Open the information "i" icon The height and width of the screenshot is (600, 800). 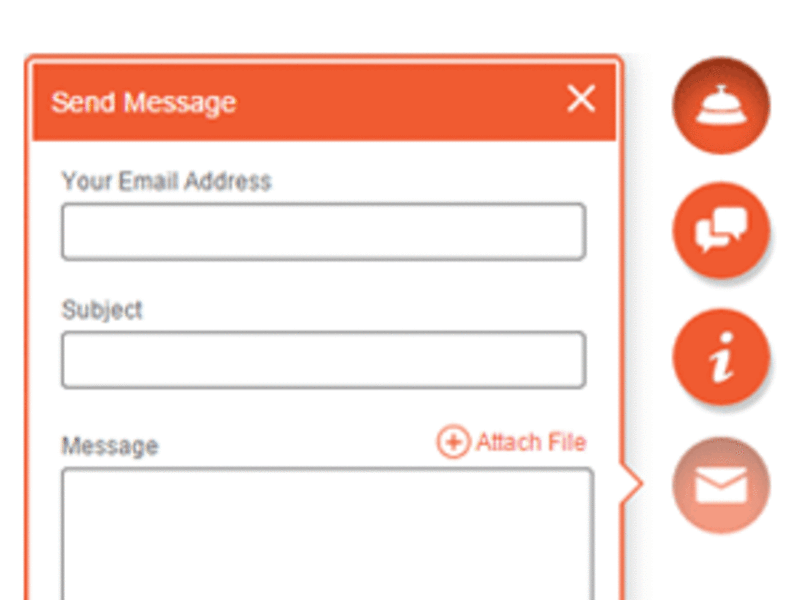pyautogui.click(x=721, y=357)
